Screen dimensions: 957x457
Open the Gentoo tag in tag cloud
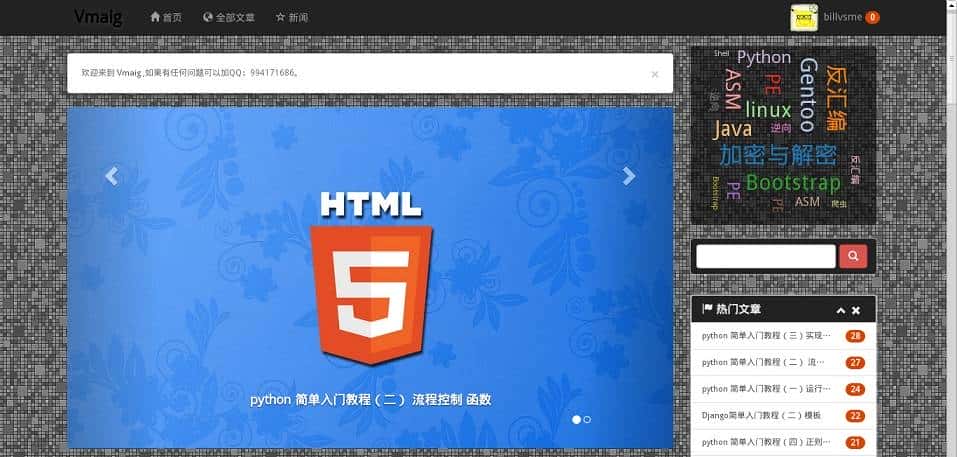tap(808, 95)
